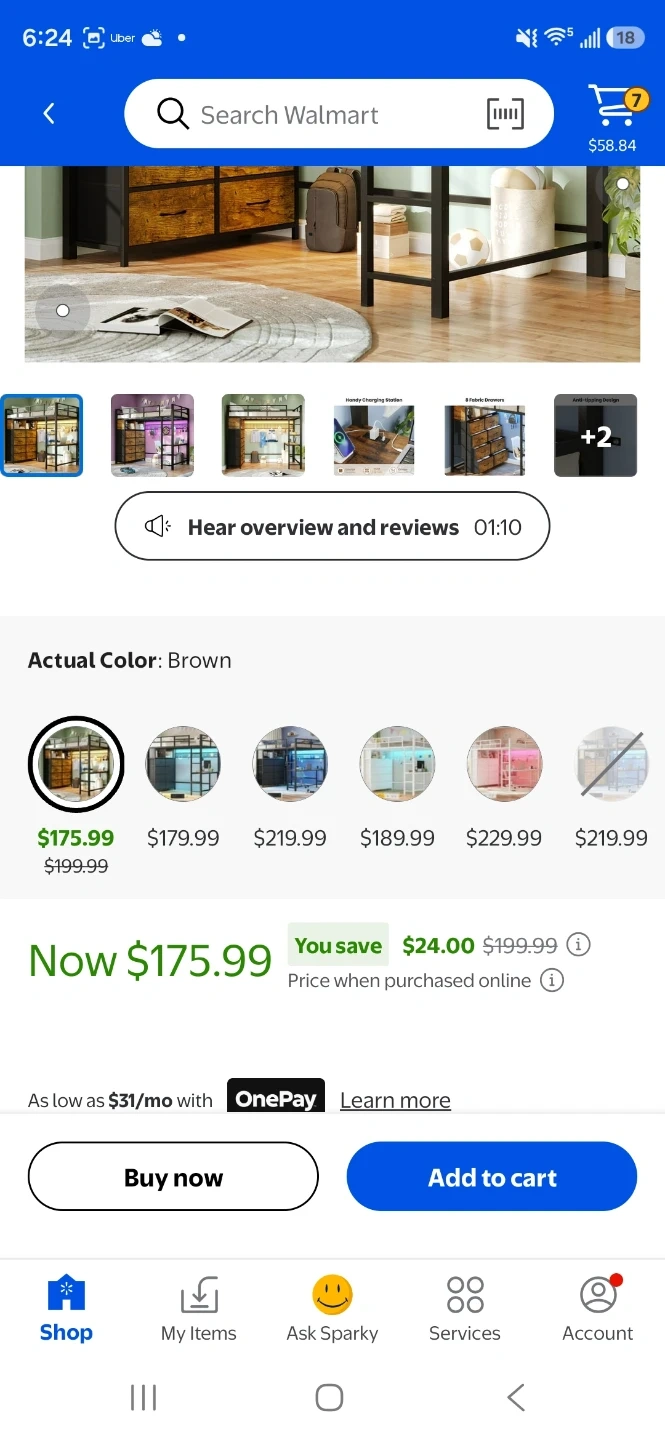Screen dimensions: 665x1440
Task: Open the Services tab
Action: point(465,1308)
